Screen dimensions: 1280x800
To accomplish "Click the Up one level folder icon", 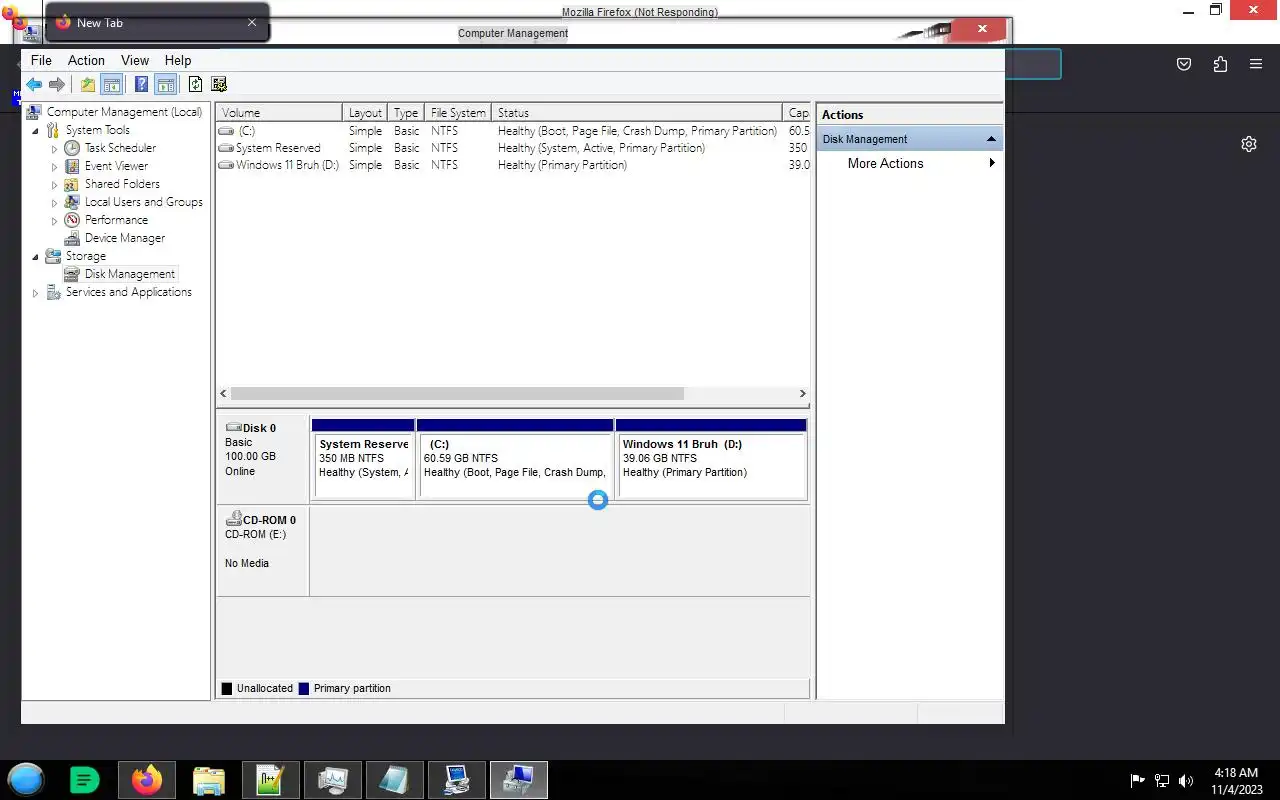I will (x=88, y=85).
